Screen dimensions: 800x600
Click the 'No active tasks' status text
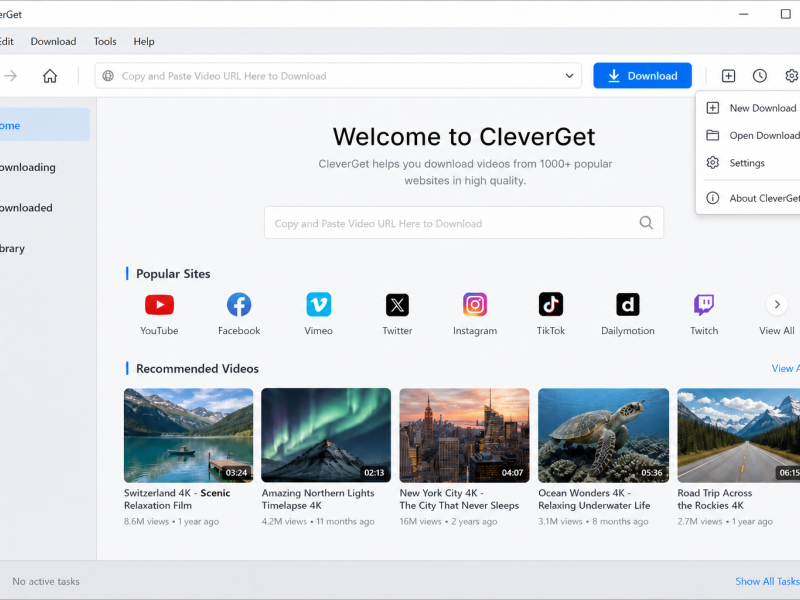(x=46, y=581)
